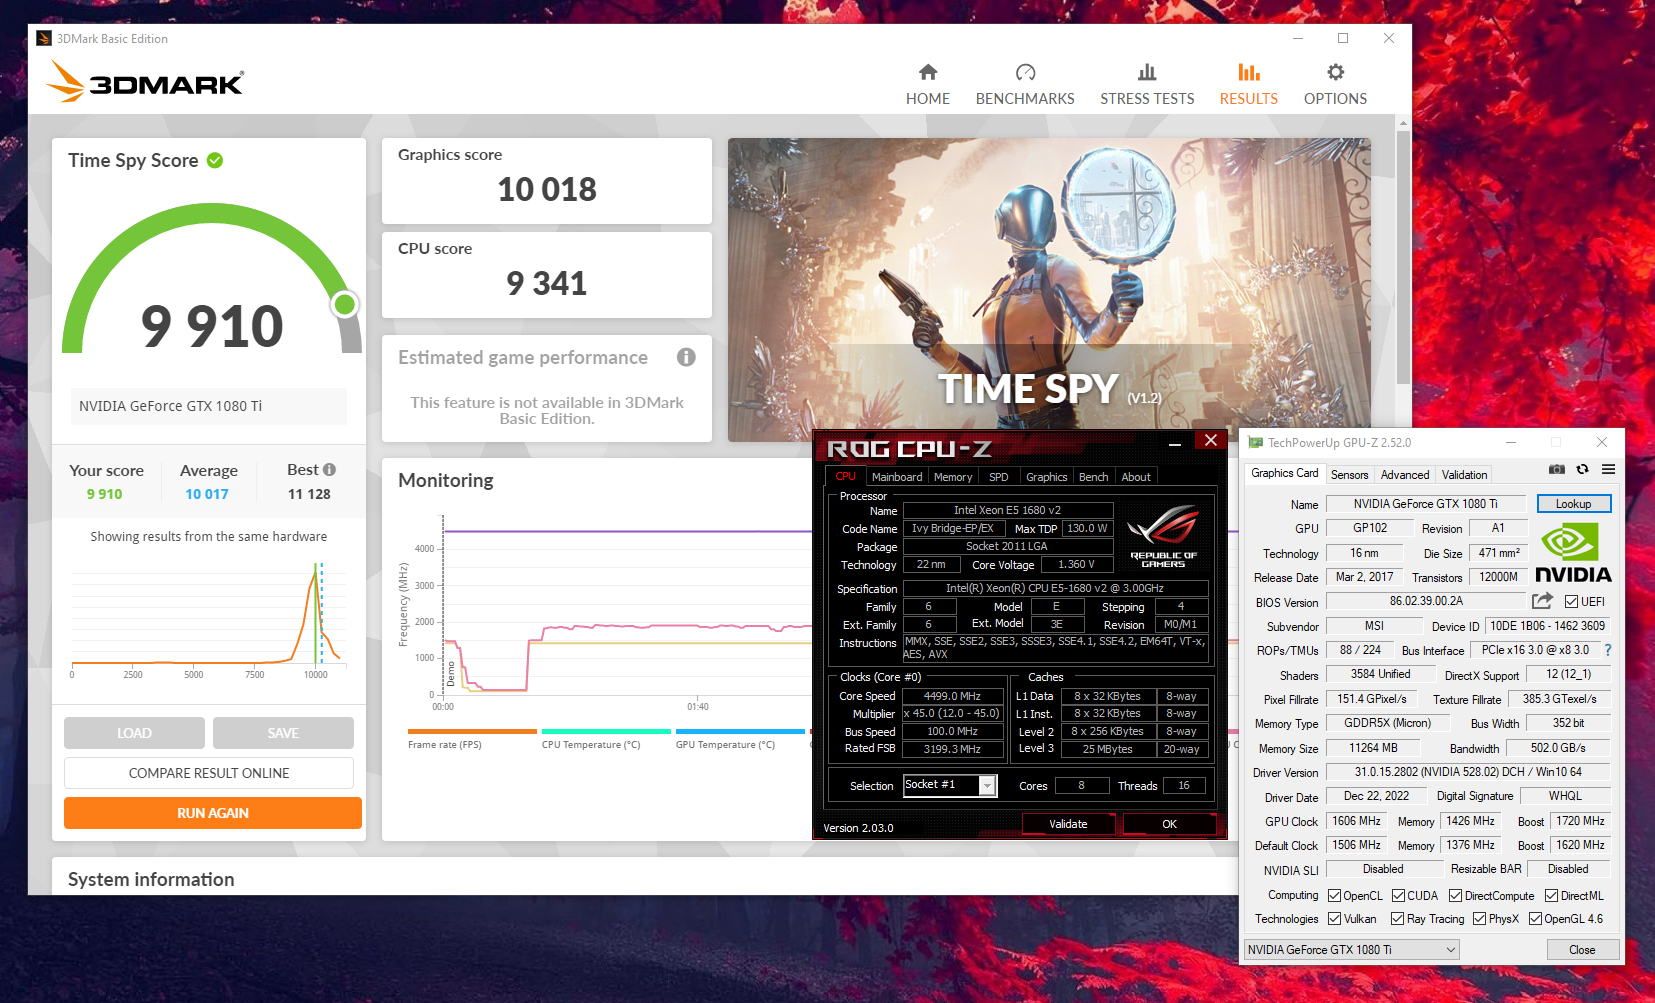Expand the Socket #1 selection dropdown
Viewport: 1655px width, 1003px height.
[987, 786]
